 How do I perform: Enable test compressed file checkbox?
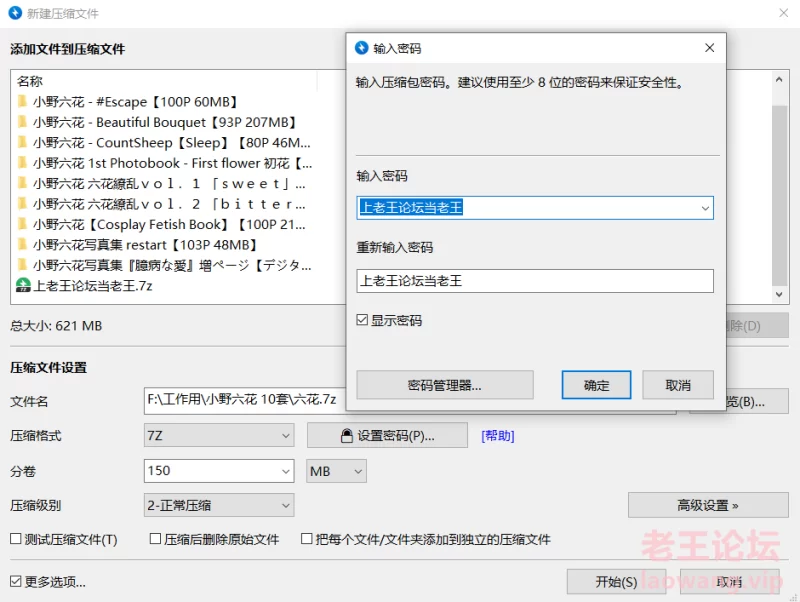pyautogui.click(x=16, y=540)
